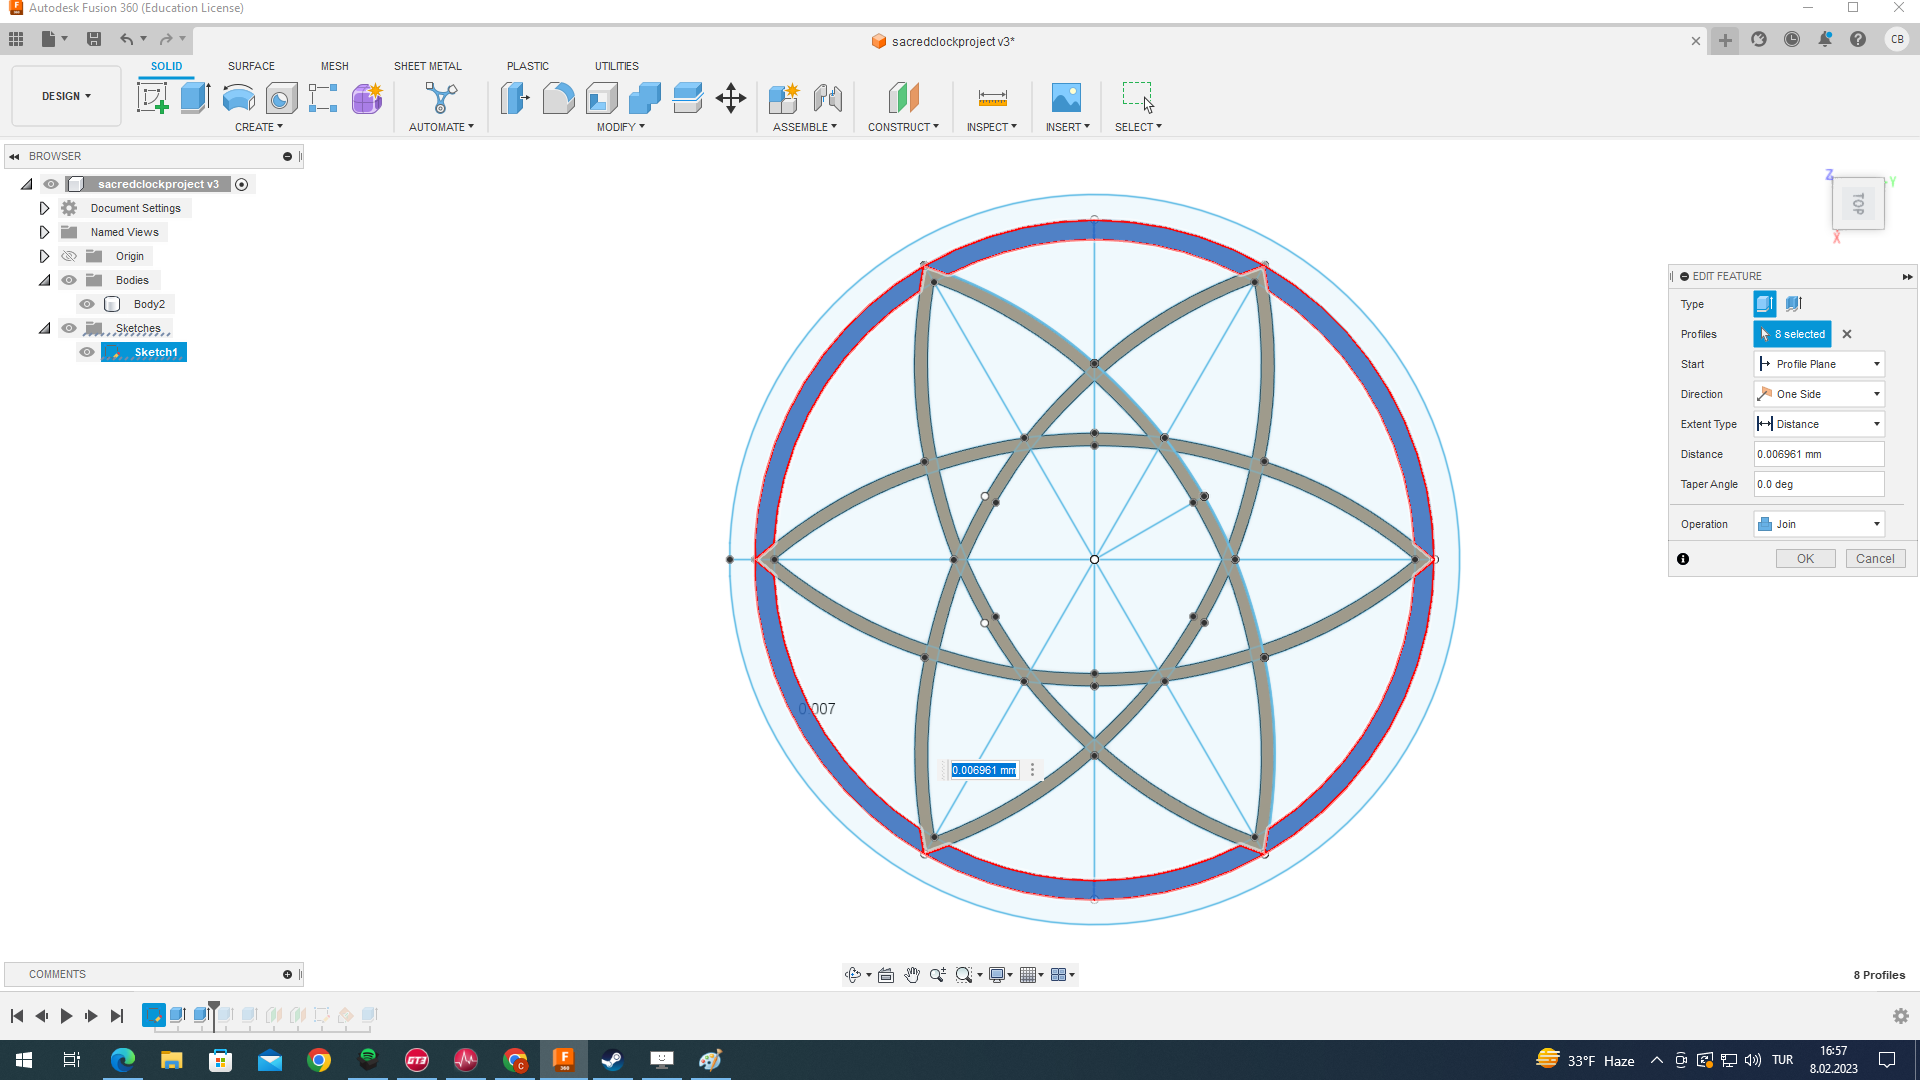Click the OK button to confirm extrude
The height and width of the screenshot is (1080, 1920).
point(1805,558)
